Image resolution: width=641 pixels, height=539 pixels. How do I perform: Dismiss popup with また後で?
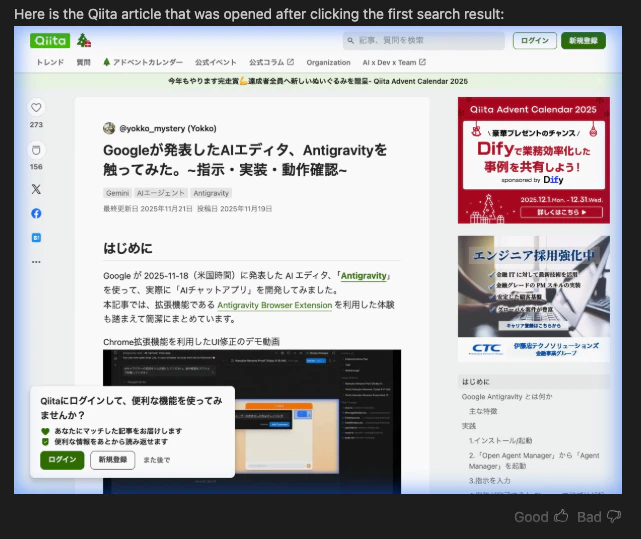click(x=157, y=460)
